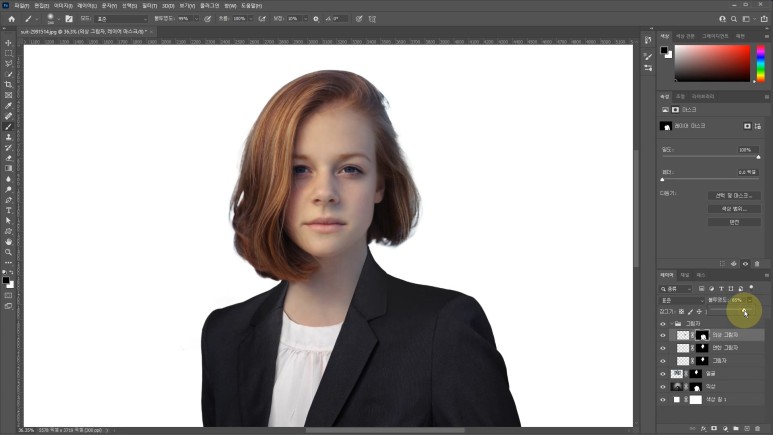The width and height of the screenshot is (773, 435).
Task: Open layer opacity 65% dropdown arrow
Action: point(749,300)
